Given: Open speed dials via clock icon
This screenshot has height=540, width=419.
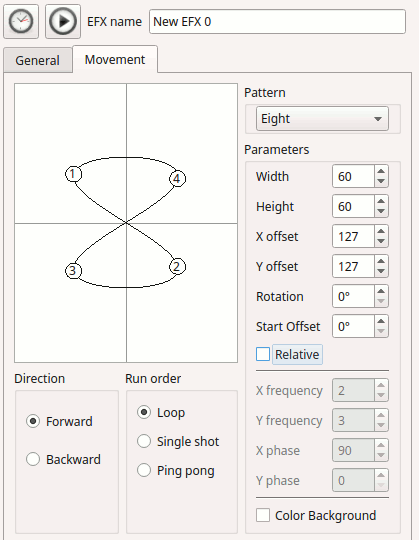Looking at the screenshot, I should (21, 21).
